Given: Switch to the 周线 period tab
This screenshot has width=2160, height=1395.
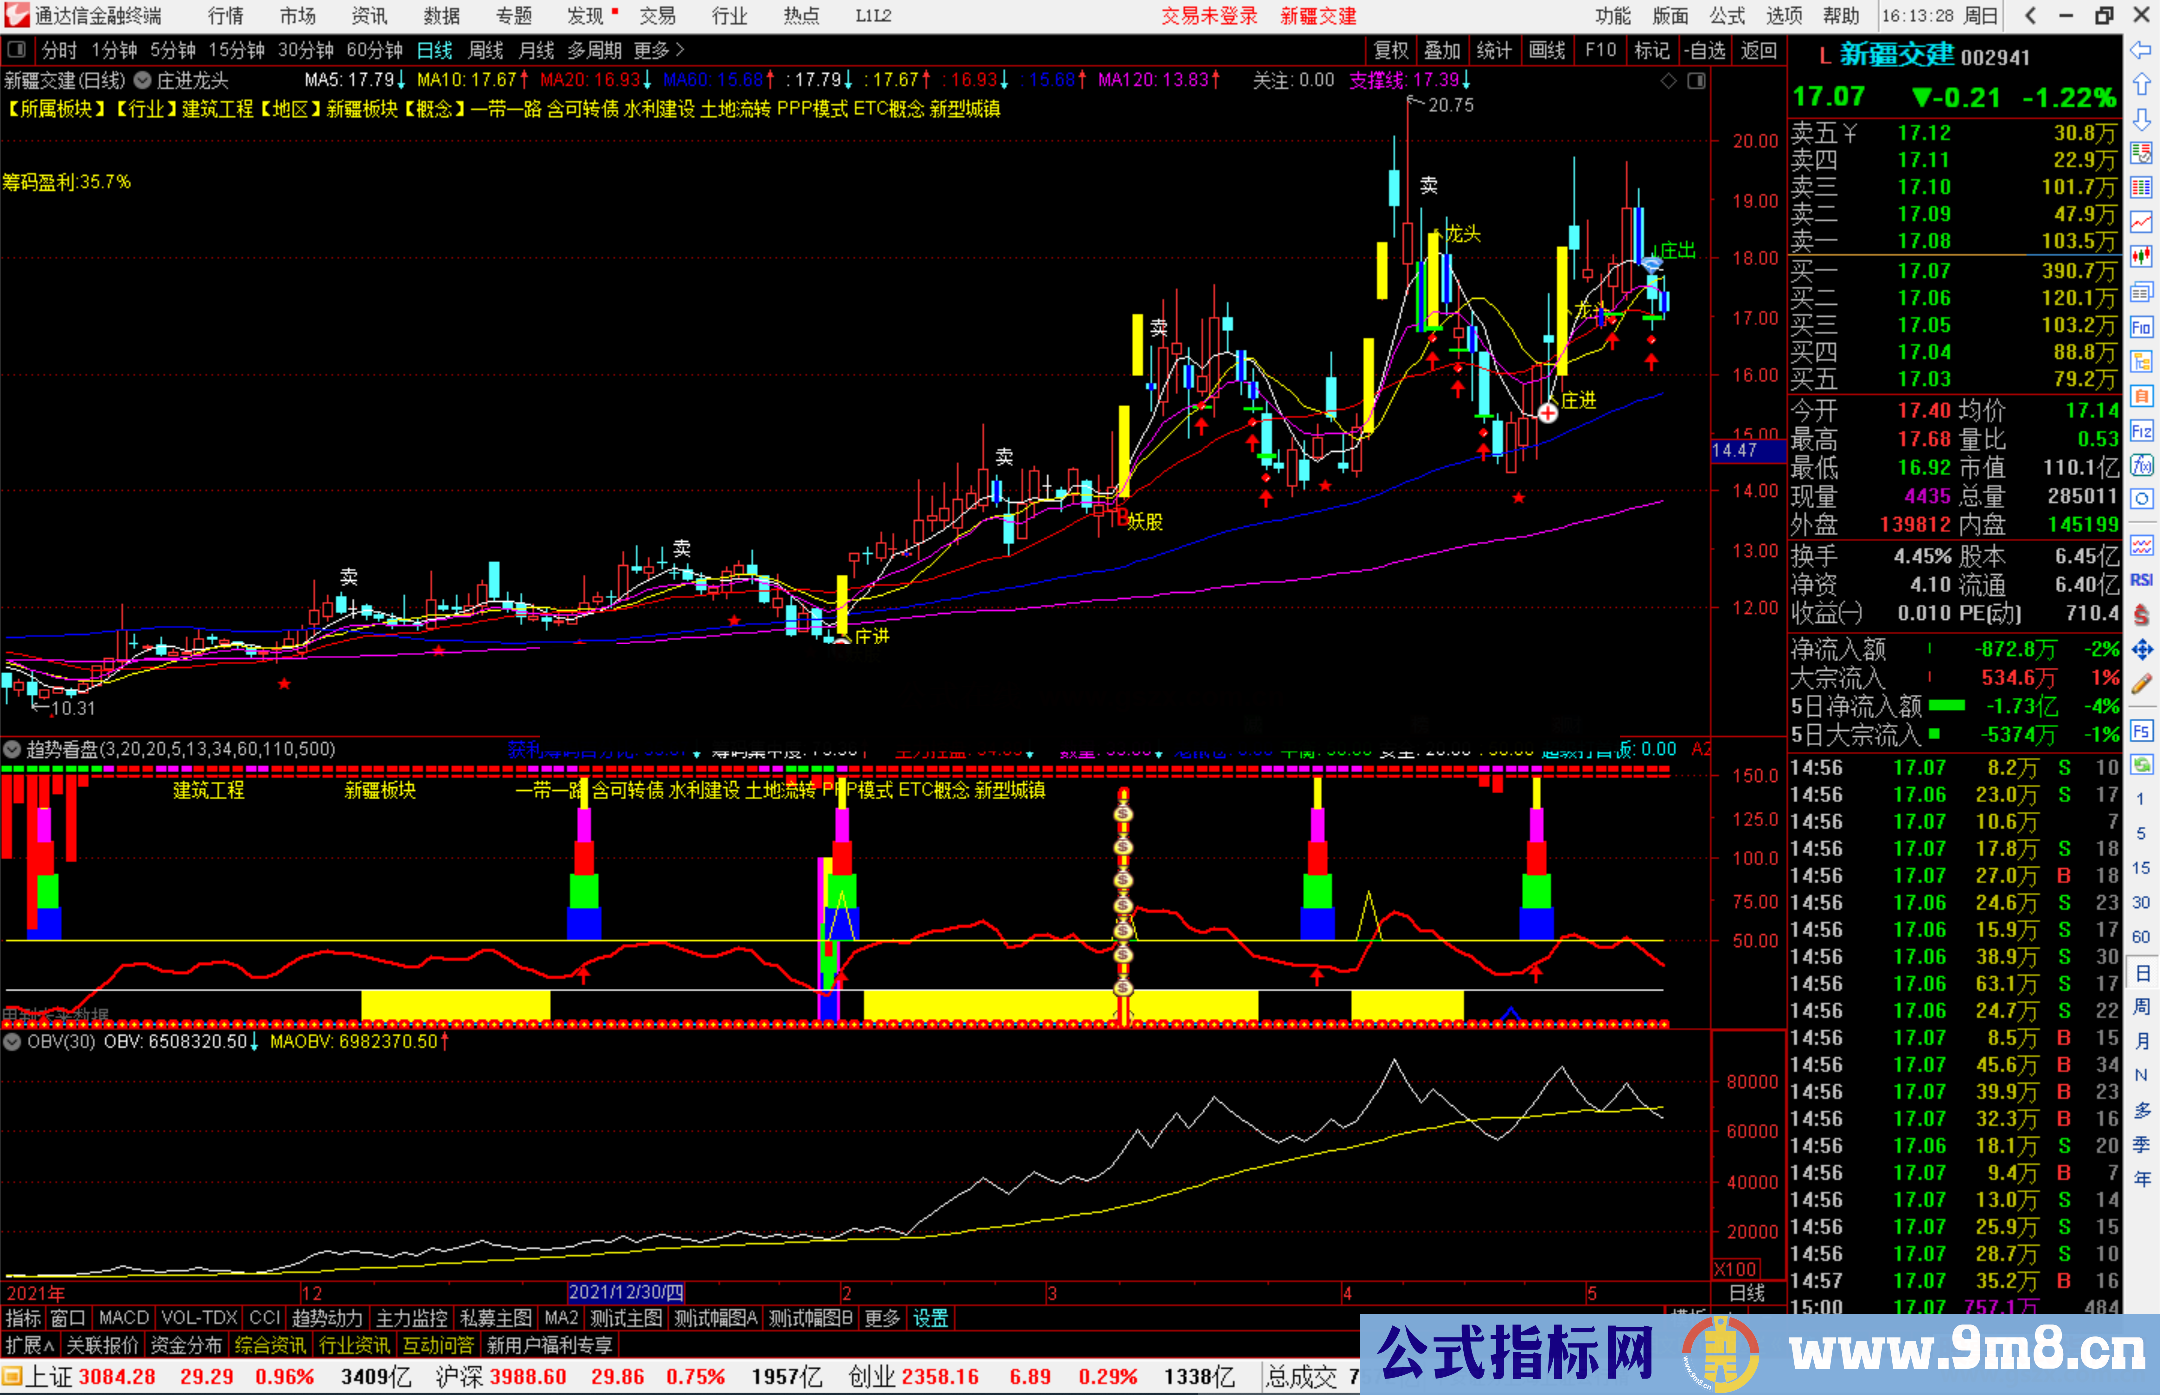Looking at the screenshot, I should point(486,50).
